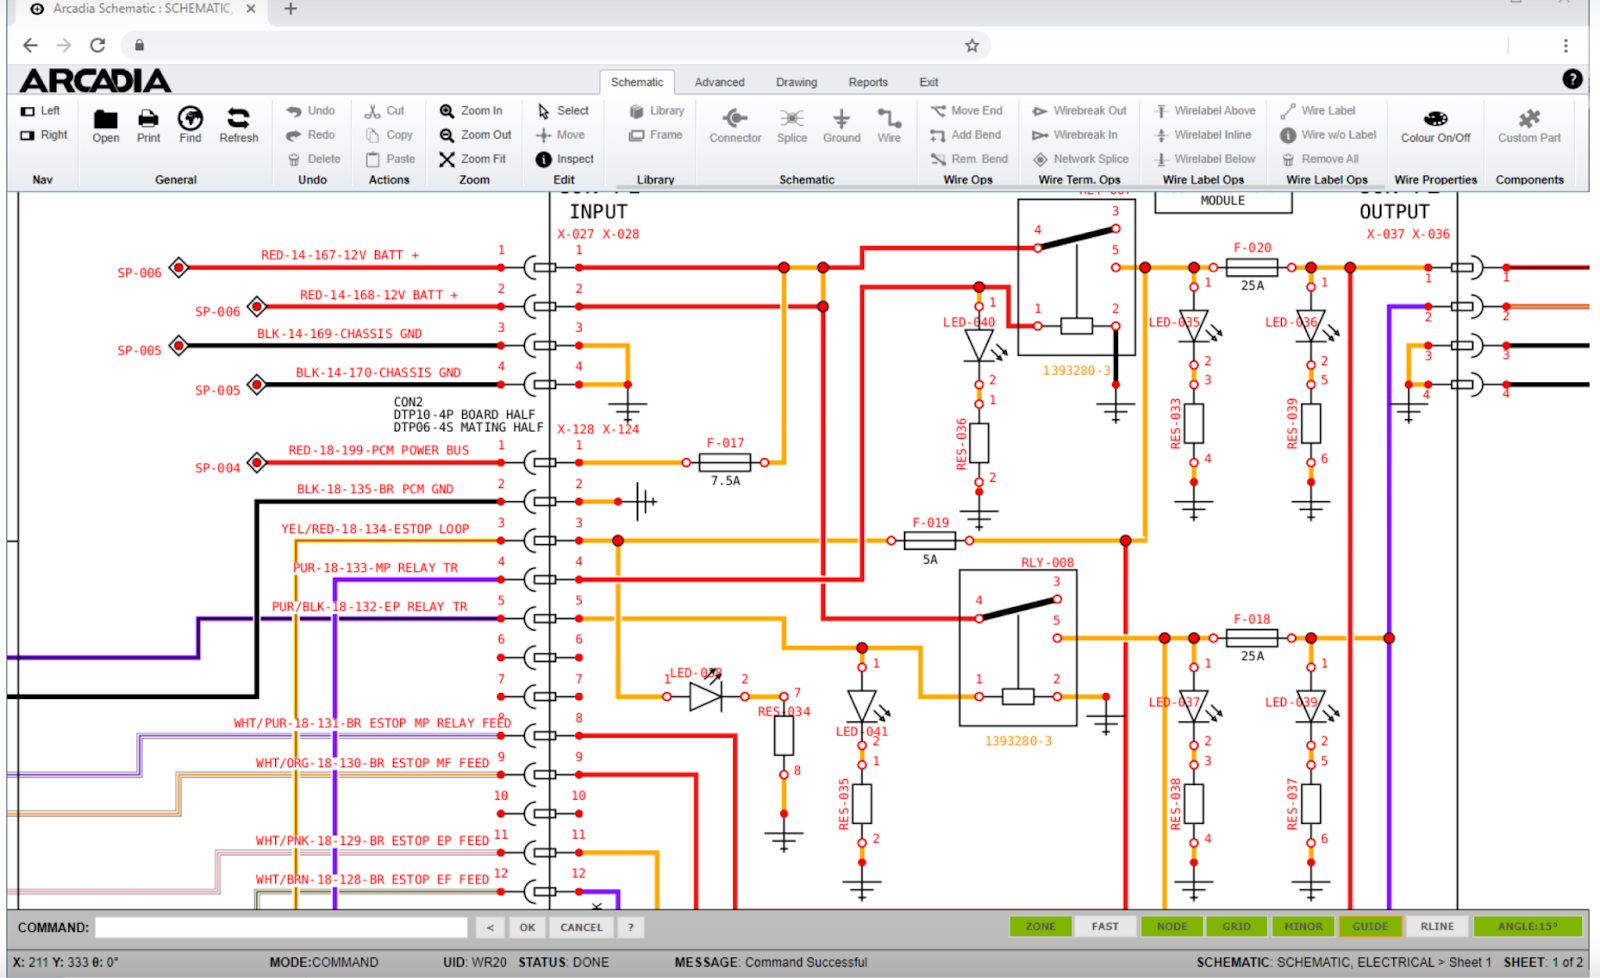Viewport: 1600px width, 978px height.
Task: Bookmark this page with the star
Action: [x=971, y=45]
